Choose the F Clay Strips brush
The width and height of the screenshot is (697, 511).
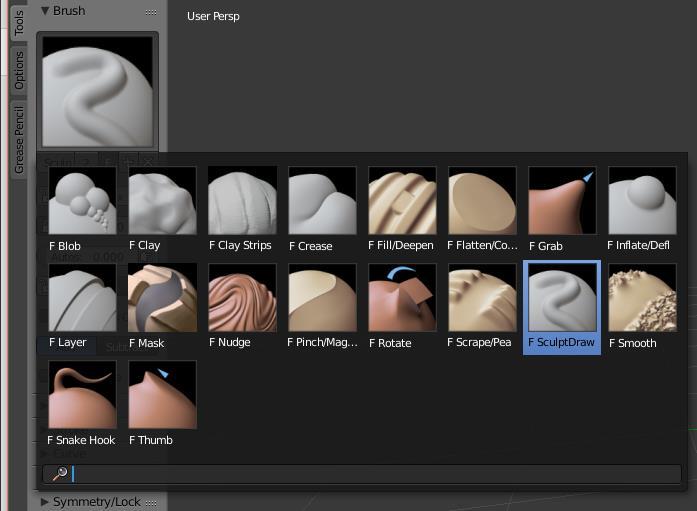pyautogui.click(x=242, y=210)
